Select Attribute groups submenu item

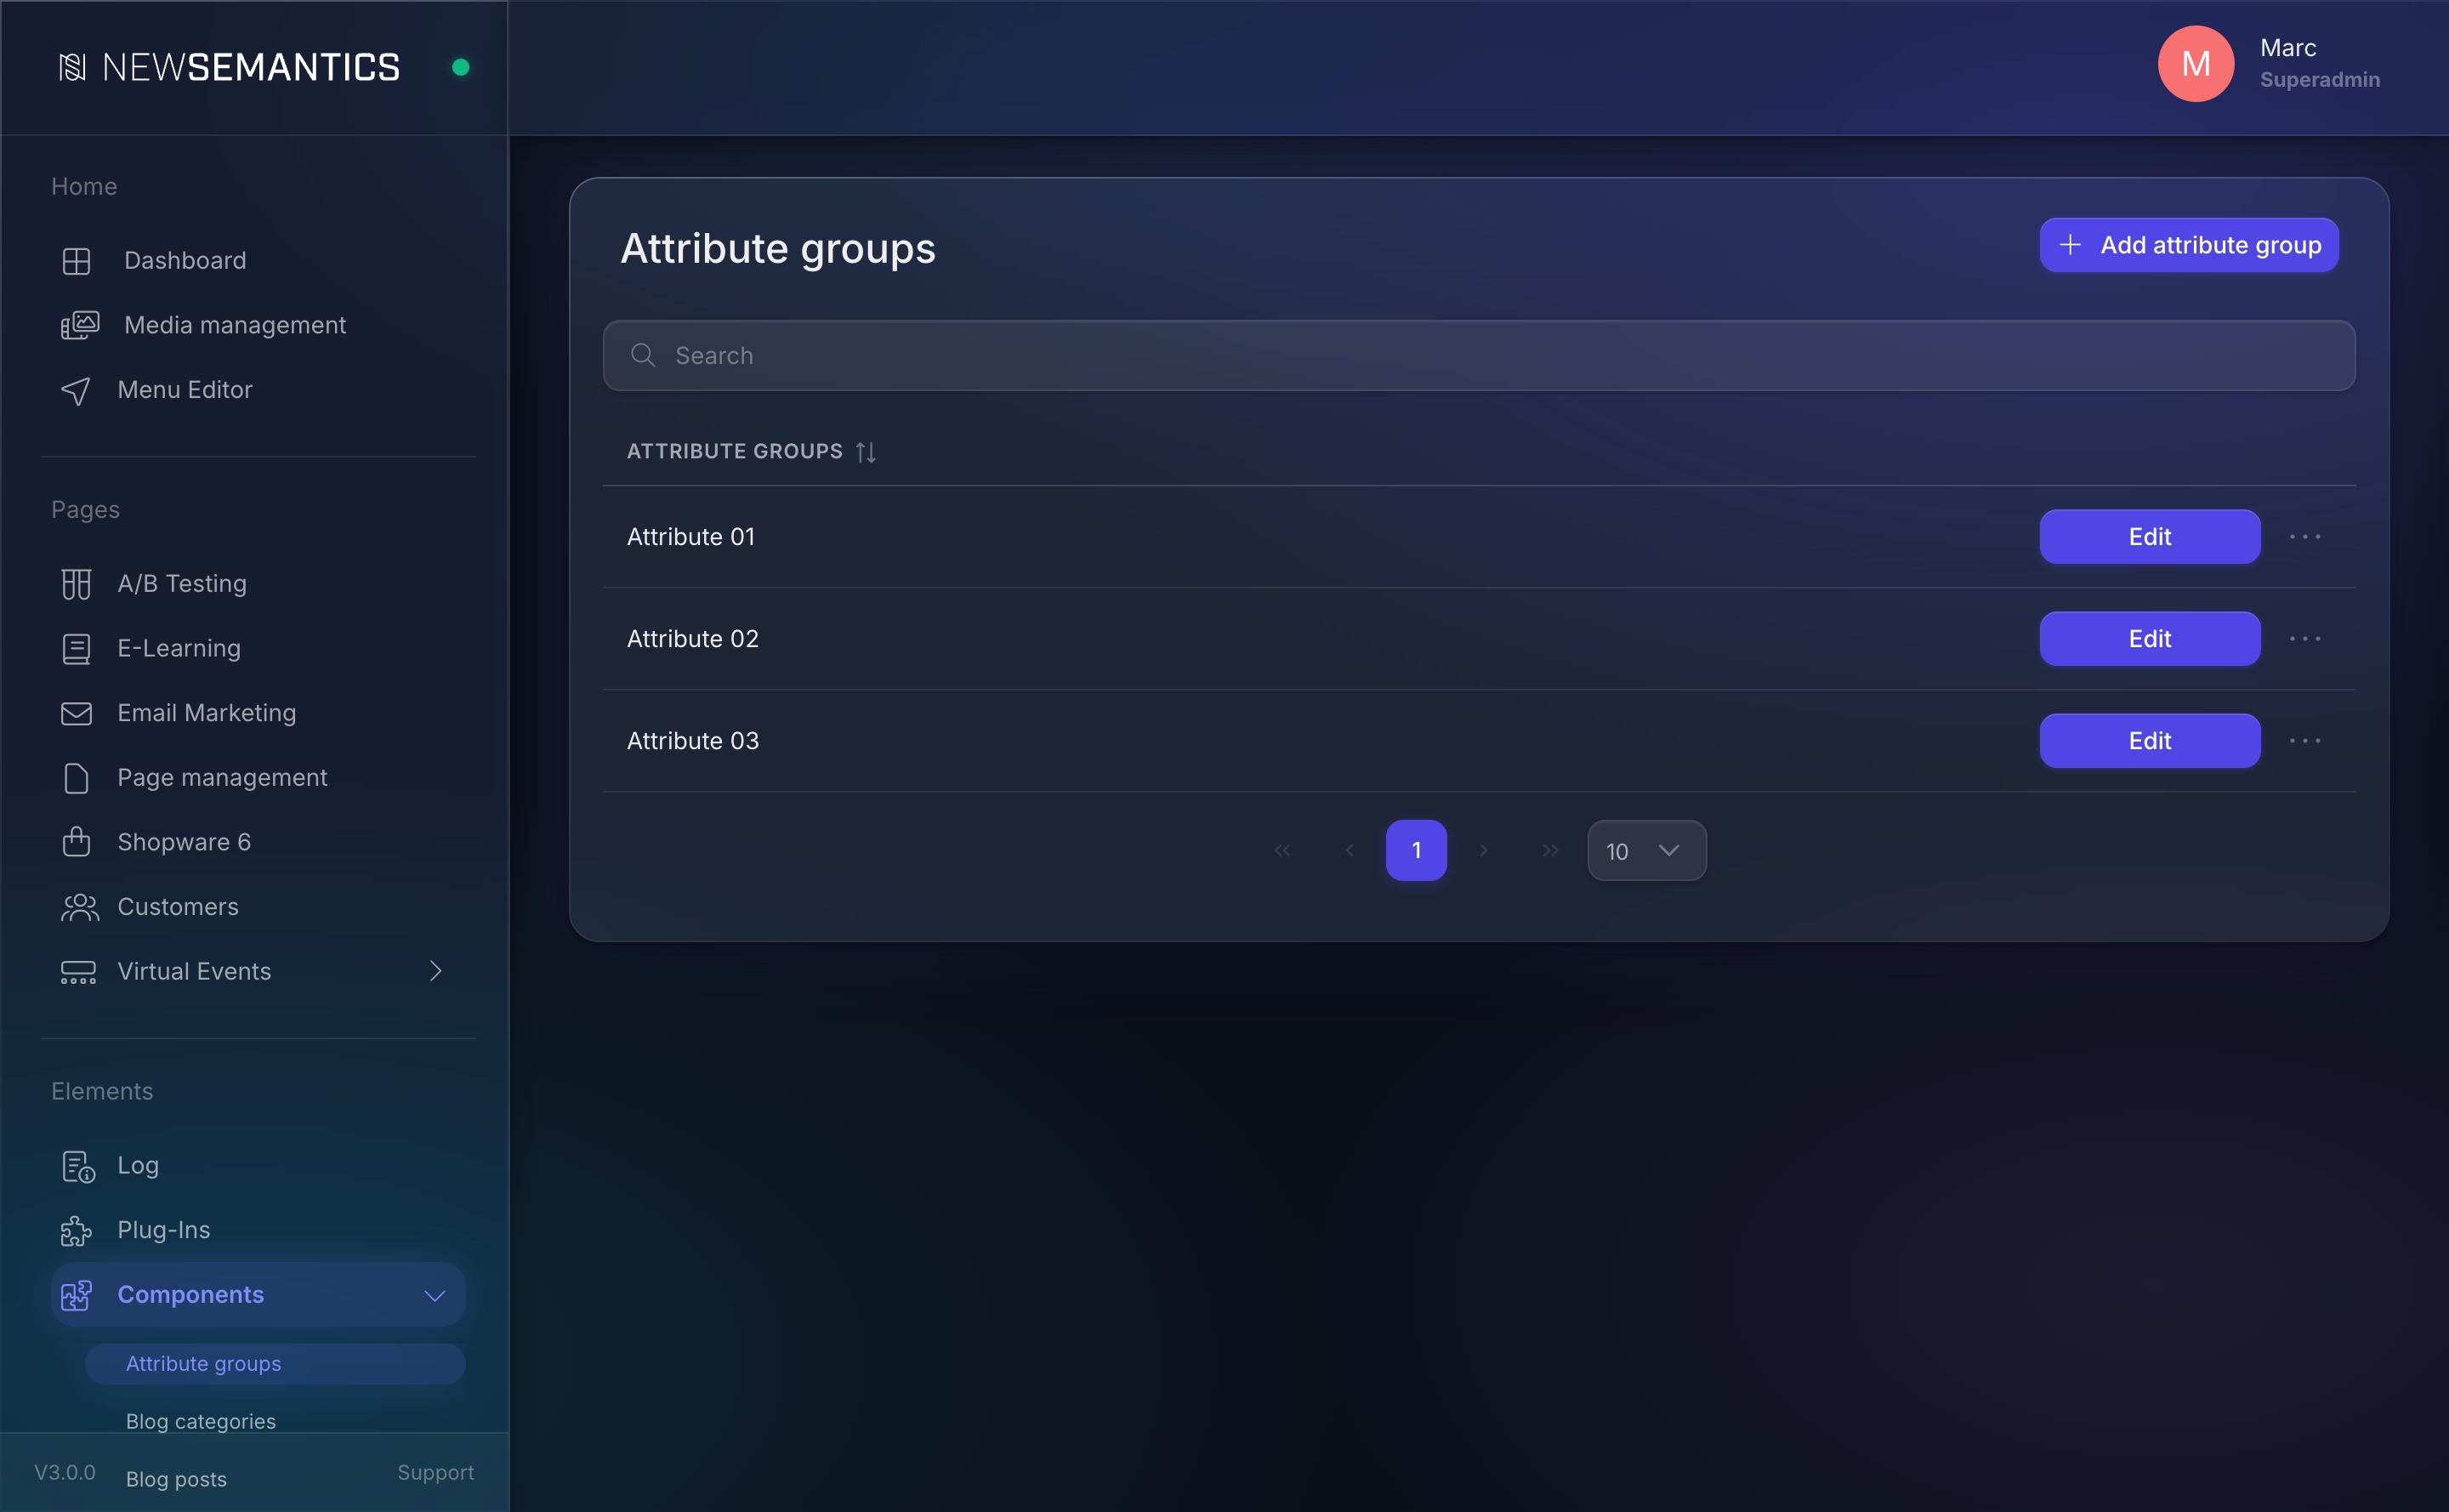(275, 1364)
